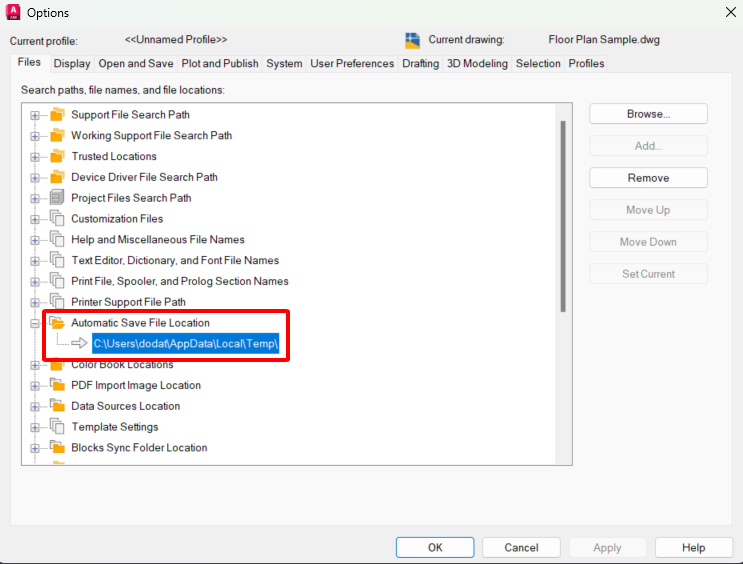Confirm with the OK button
The width and height of the screenshot is (743, 564).
tap(435, 547)
